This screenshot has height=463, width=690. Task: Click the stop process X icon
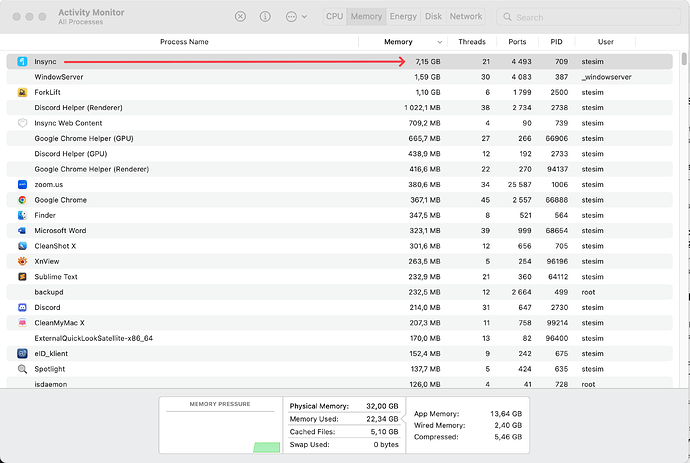click(x=240, y=17)
